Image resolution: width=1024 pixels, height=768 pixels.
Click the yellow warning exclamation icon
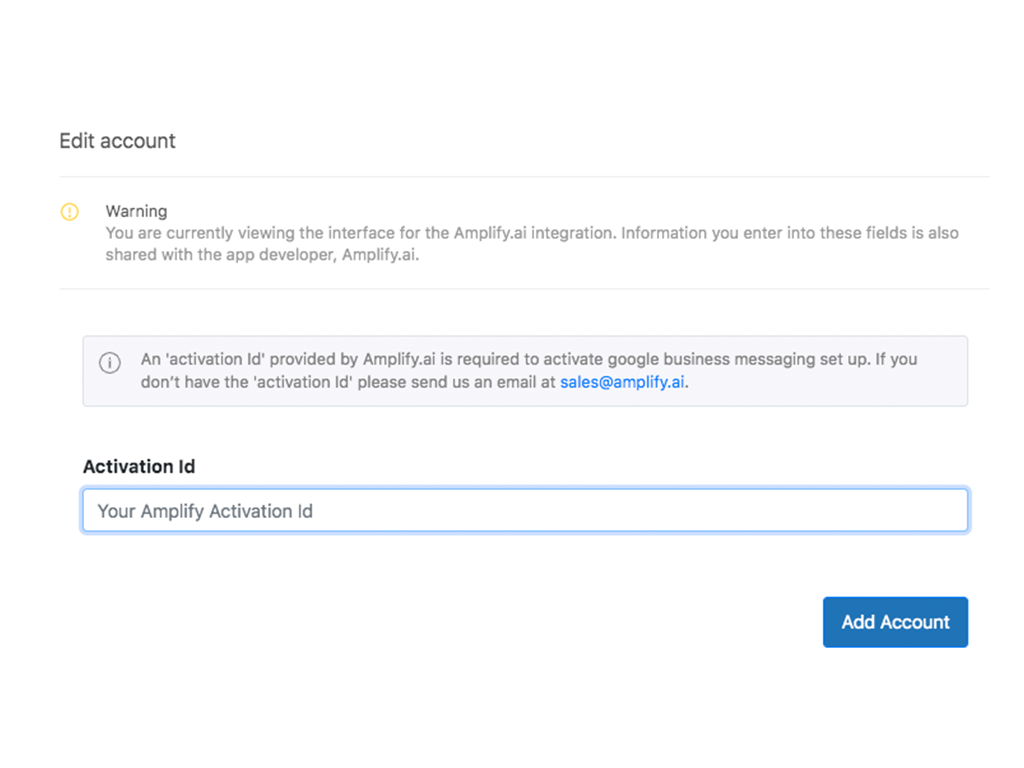click(x=70, y=212)
